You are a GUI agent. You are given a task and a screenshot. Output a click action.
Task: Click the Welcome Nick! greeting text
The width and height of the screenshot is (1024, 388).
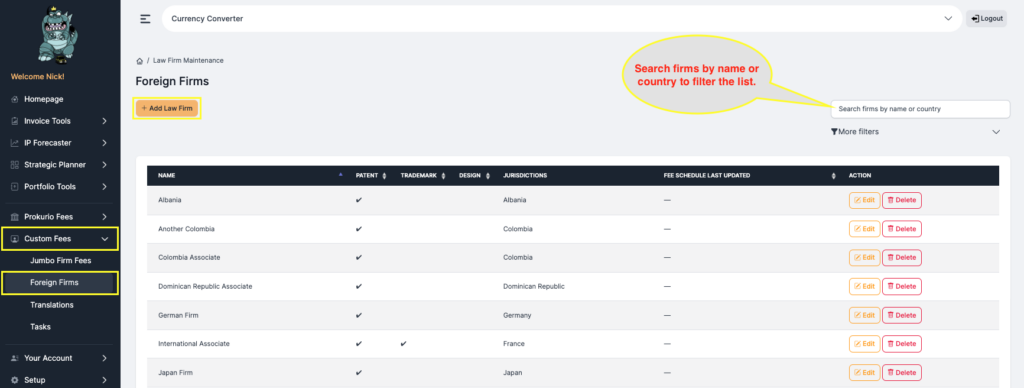point(37,76)
